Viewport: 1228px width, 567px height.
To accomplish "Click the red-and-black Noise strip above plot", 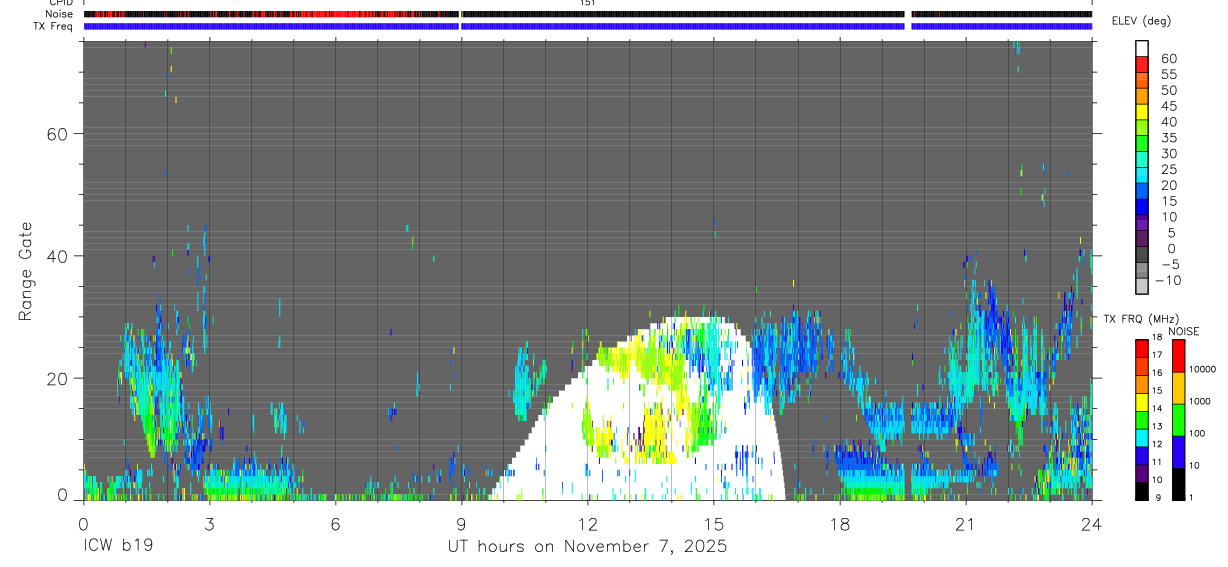I will tap(588, 14).
